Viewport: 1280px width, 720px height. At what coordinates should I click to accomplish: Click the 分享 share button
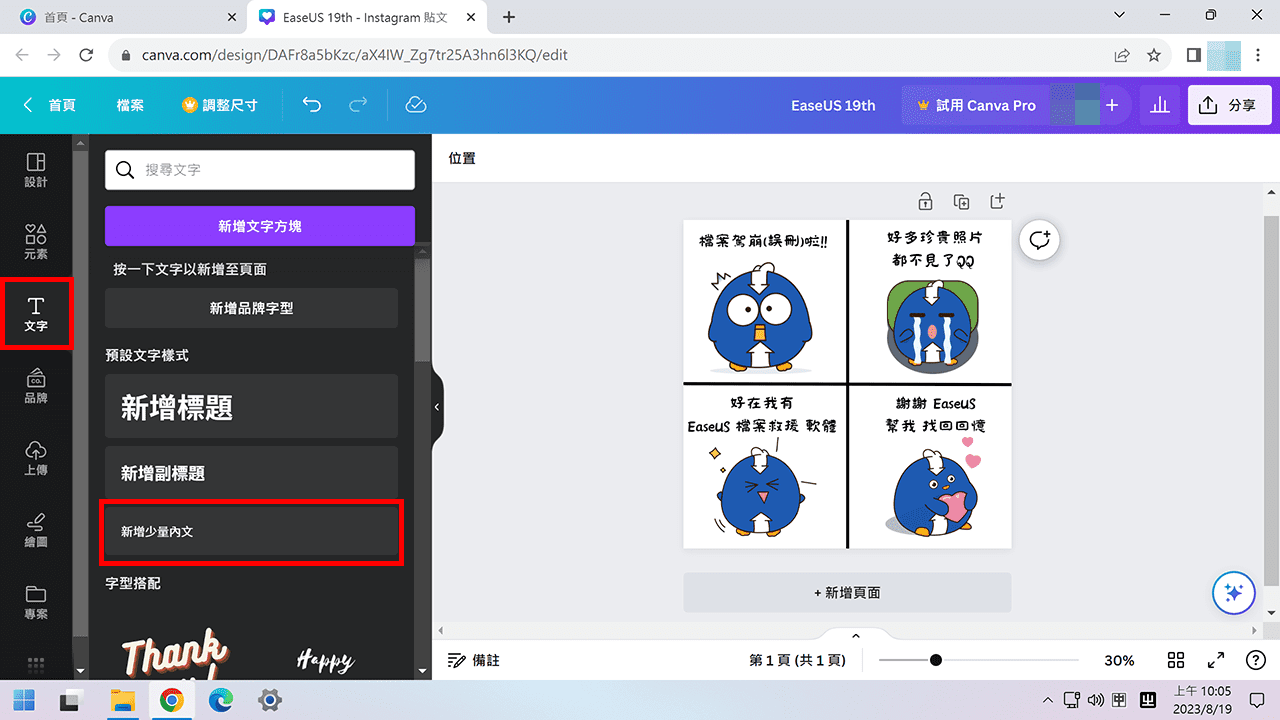coord(1229,104)
